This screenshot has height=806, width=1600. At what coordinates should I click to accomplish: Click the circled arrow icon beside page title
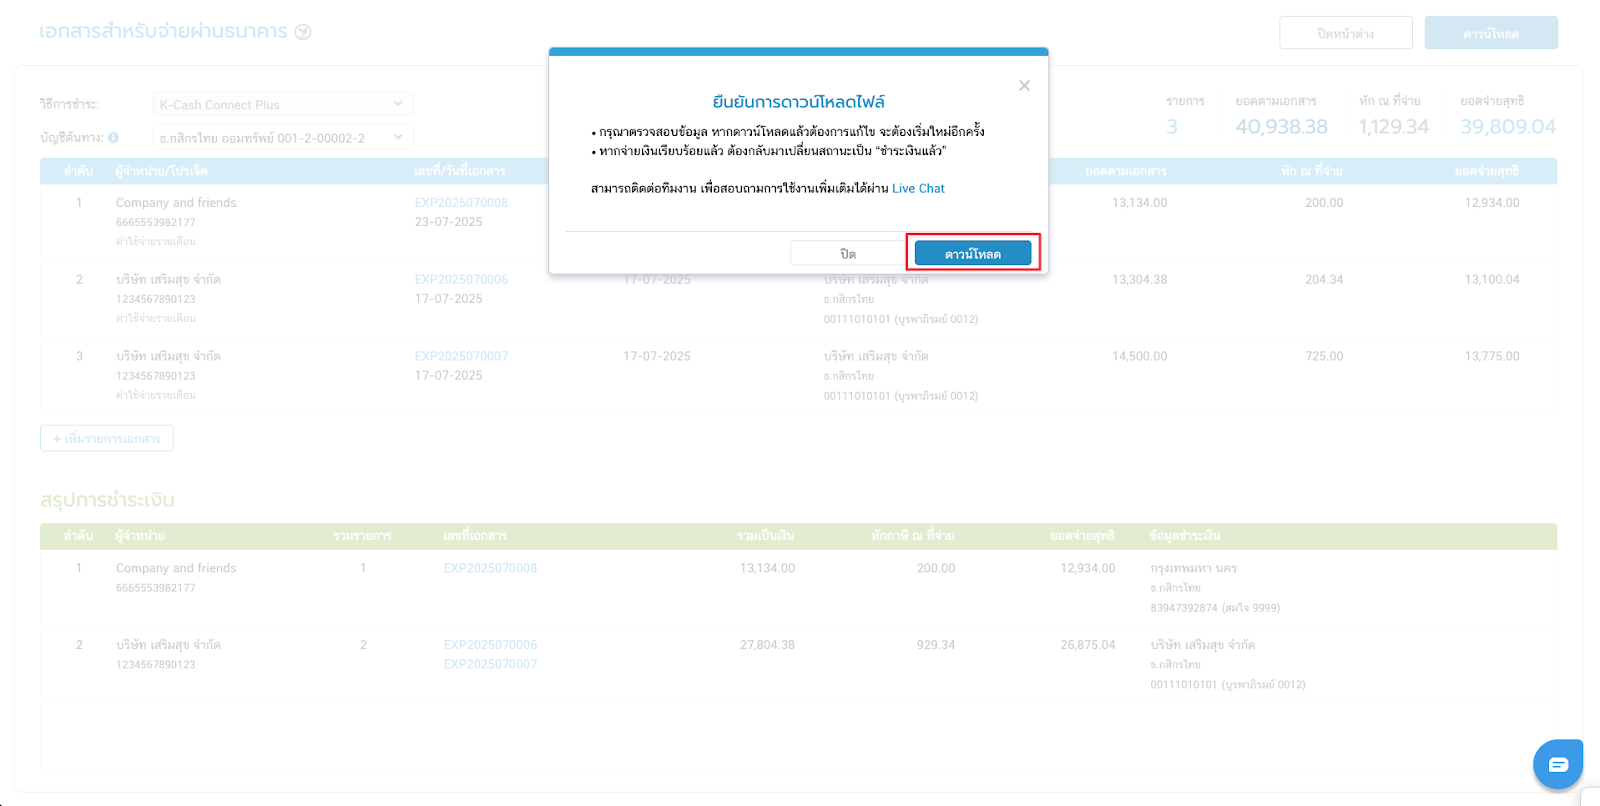tap(303, 32)
